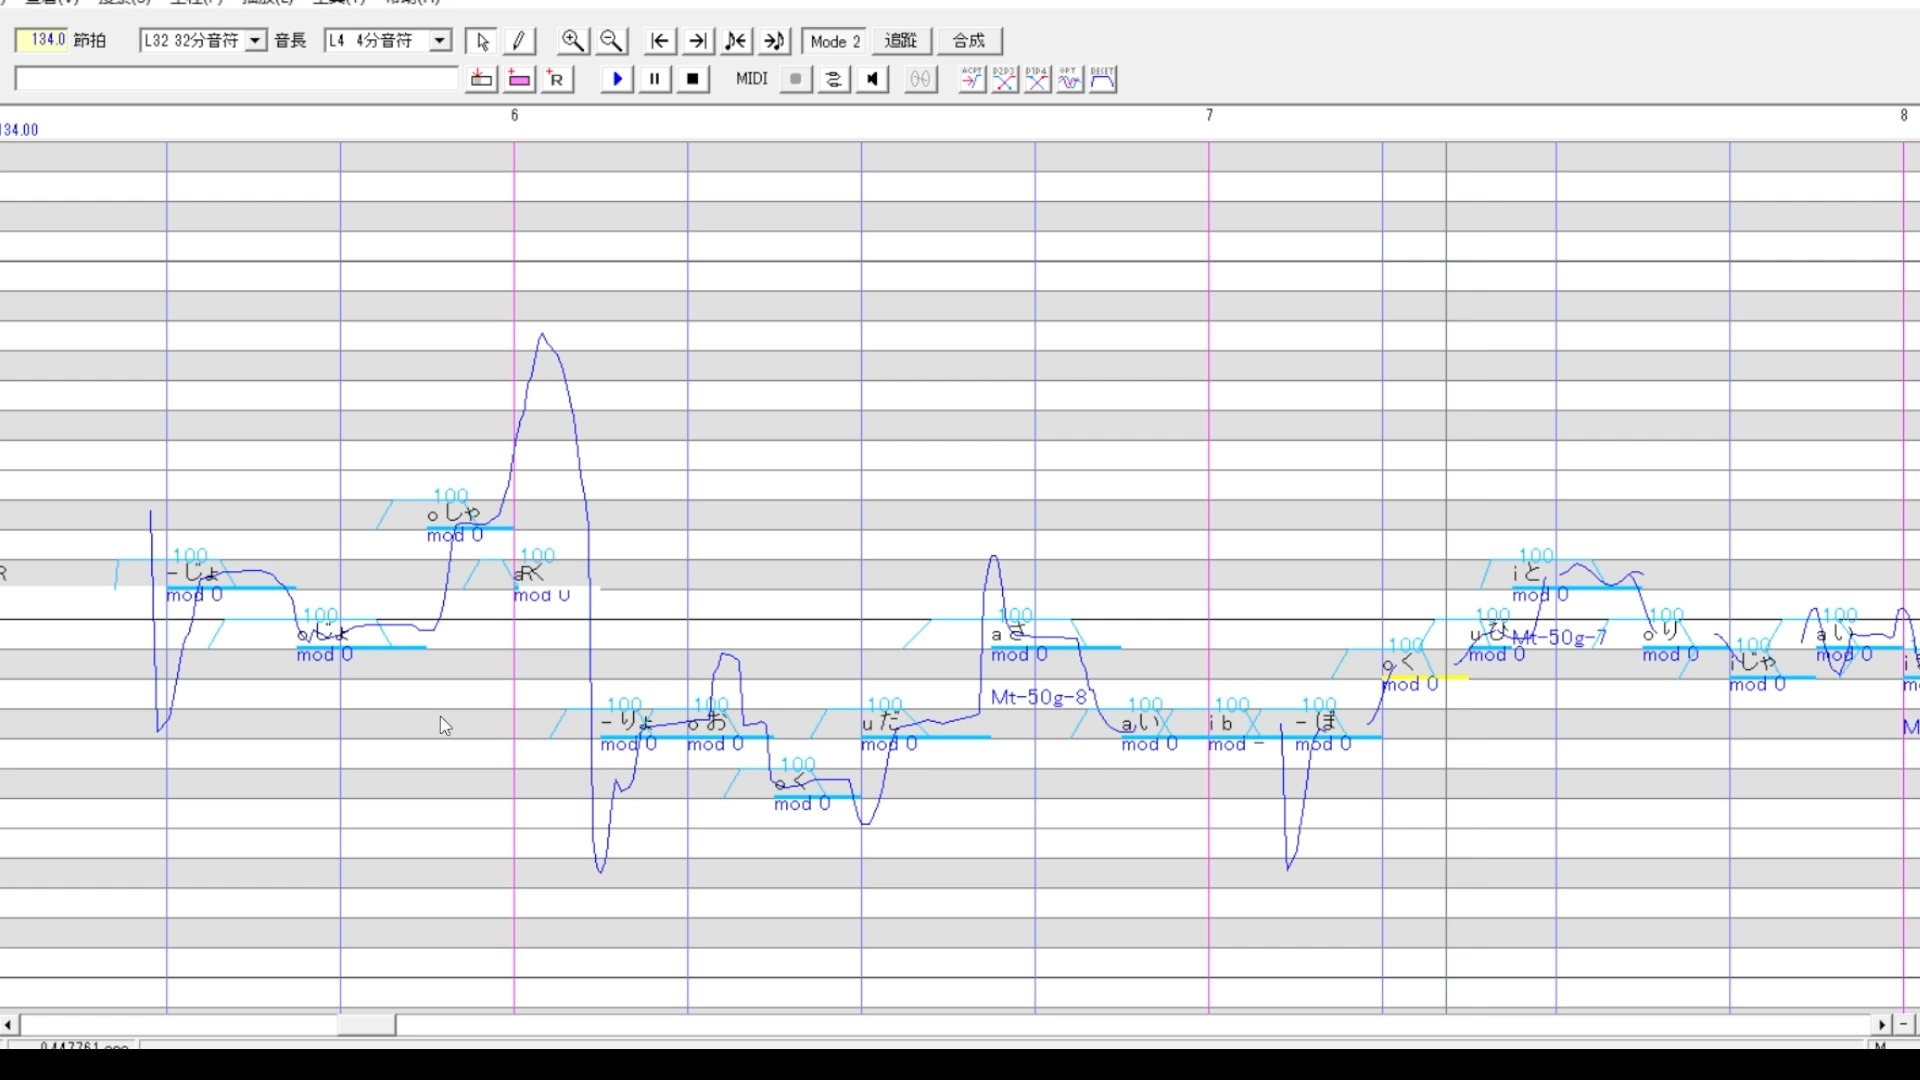
Task: Toggle the speaker mute icon
Action: [x=873, y=79]
